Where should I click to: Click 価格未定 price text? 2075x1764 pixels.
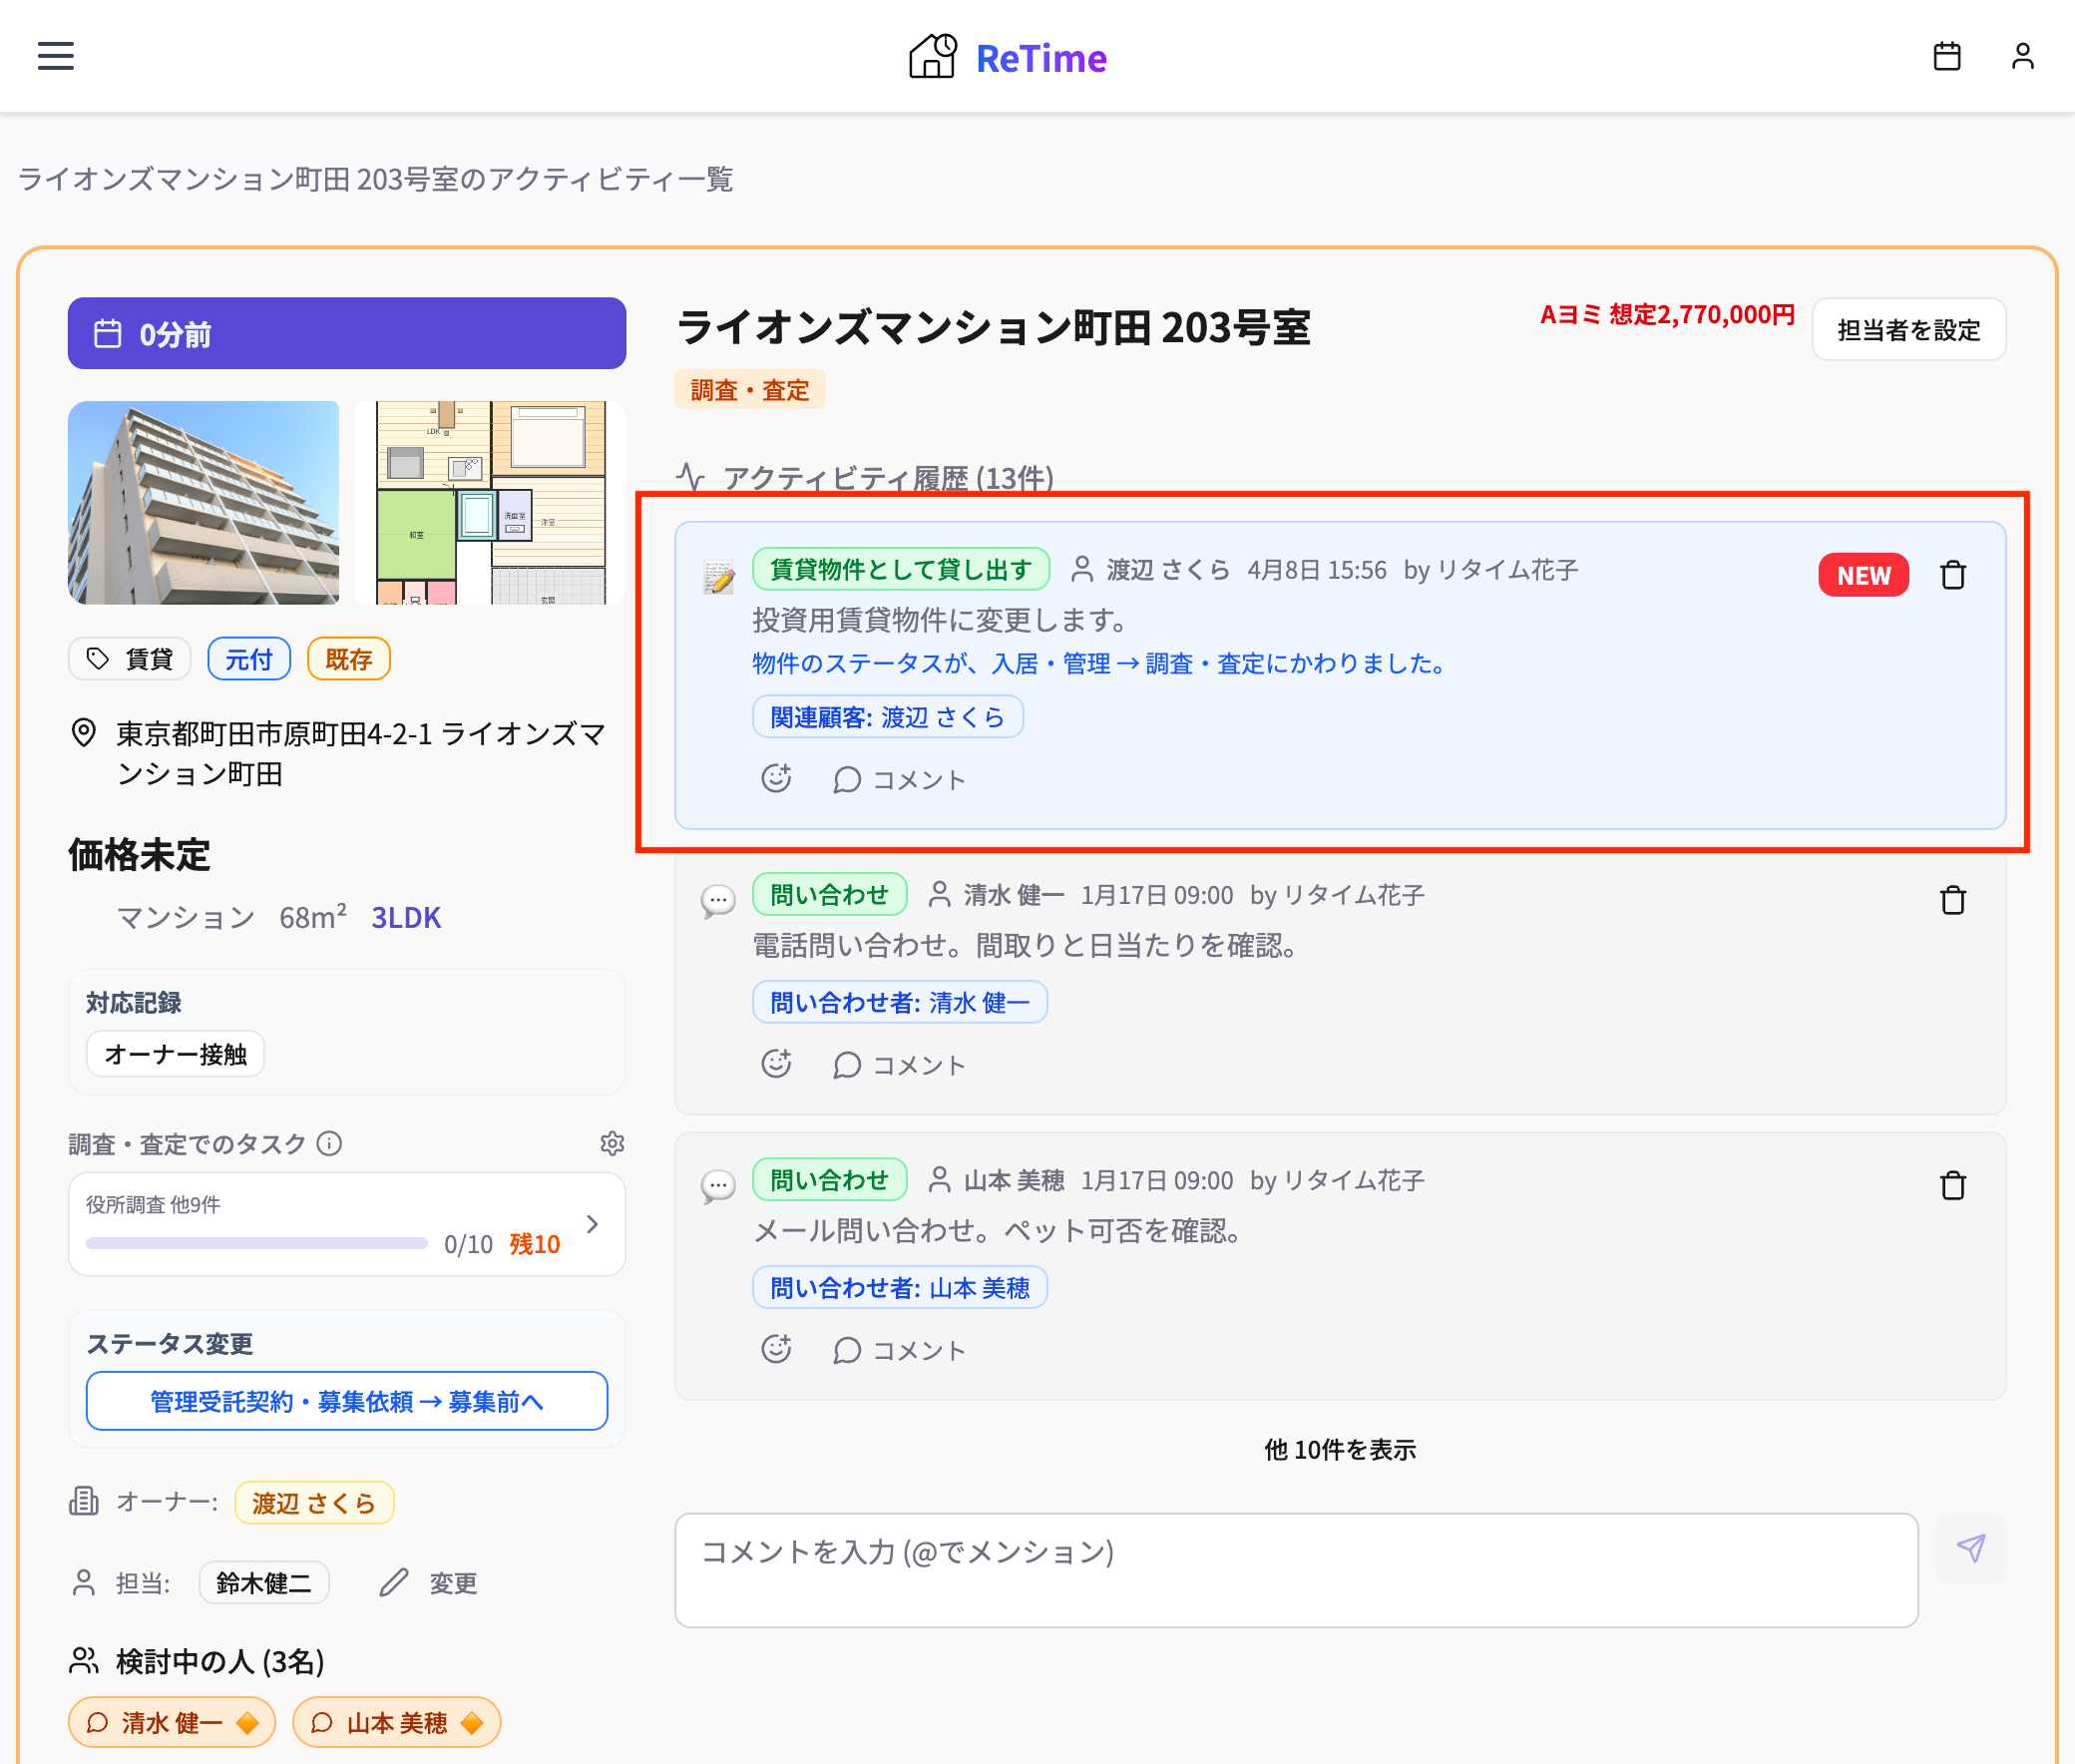[x=139, y=855]
